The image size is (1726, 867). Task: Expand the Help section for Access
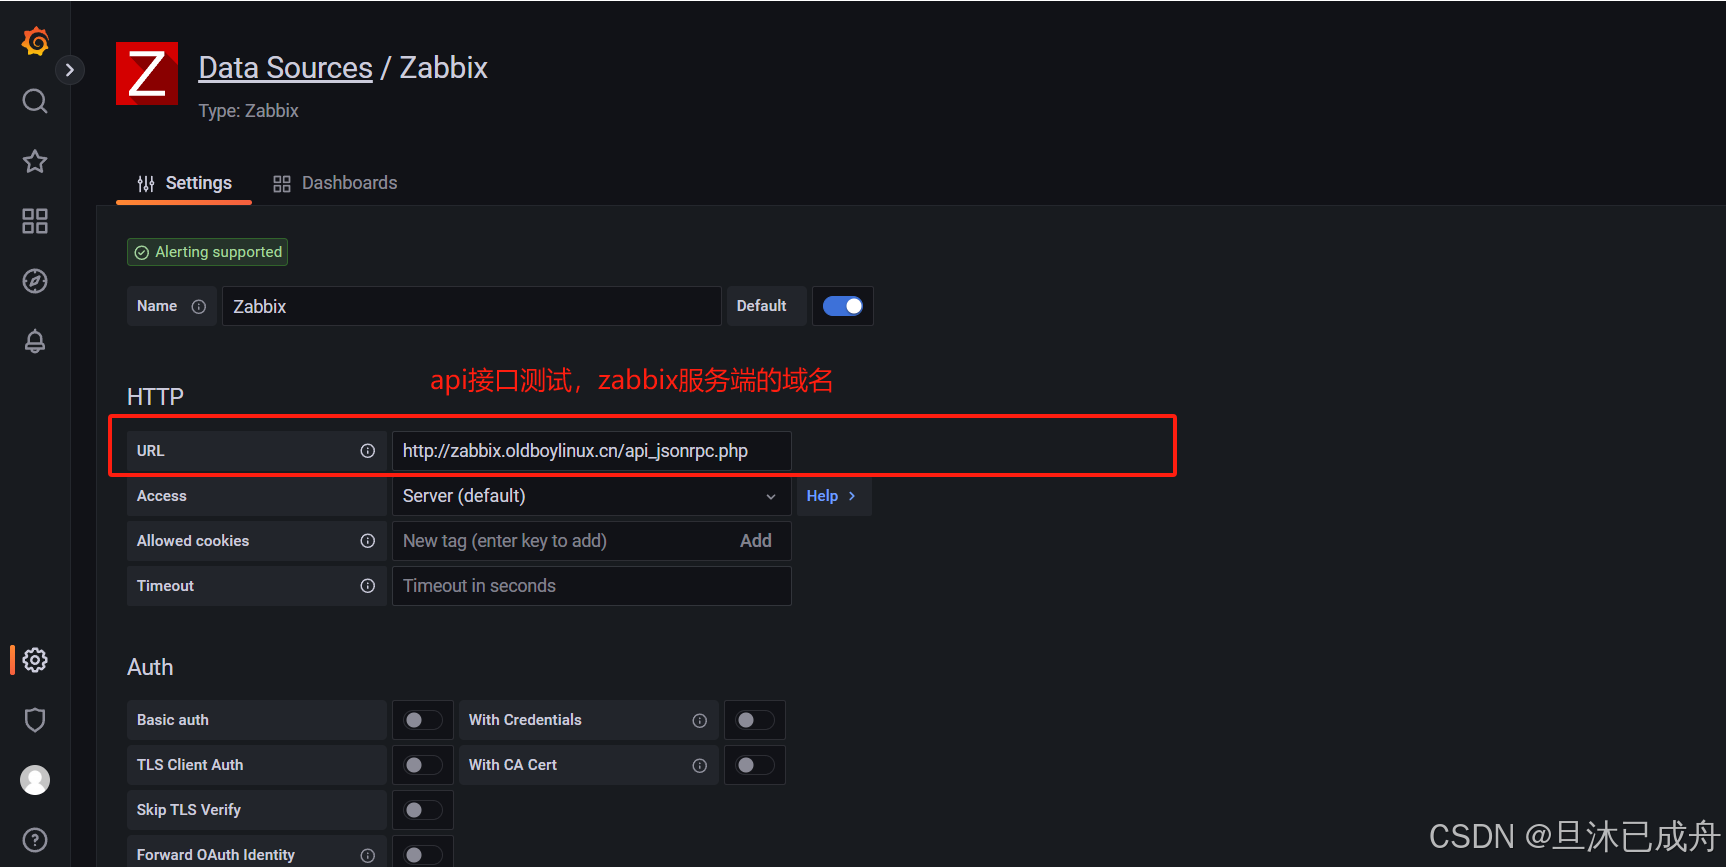(x=832, y=496)
